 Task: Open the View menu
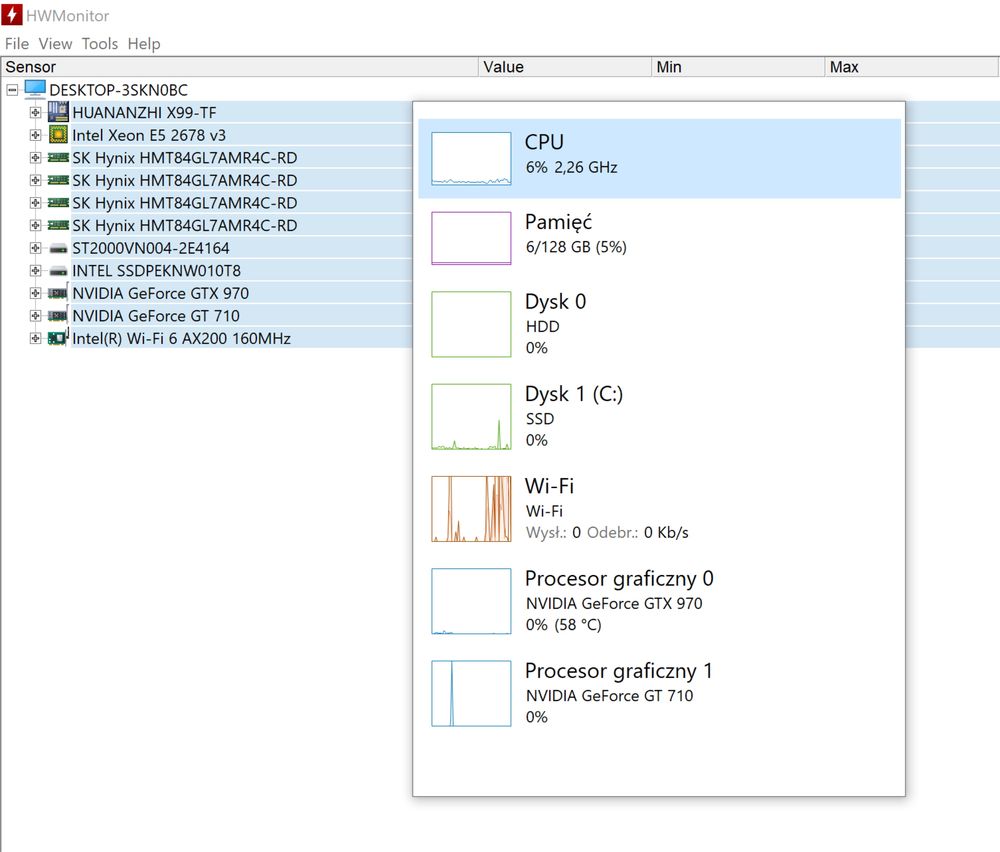(55, 43)
